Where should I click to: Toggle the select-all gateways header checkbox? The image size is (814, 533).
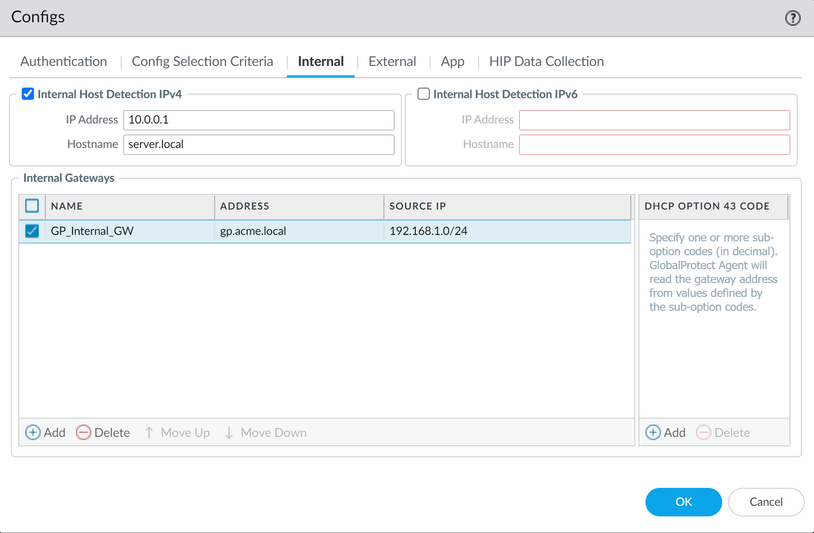pos(32,206)
